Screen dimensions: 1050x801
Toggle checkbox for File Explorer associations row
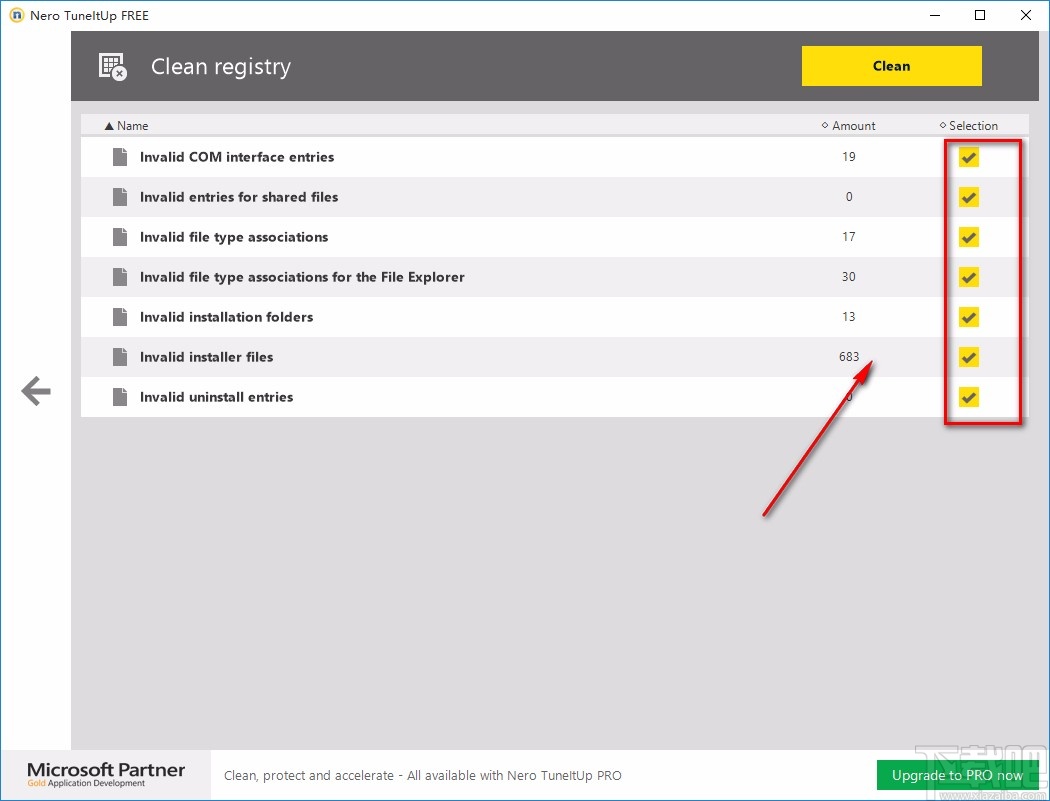coord(968,277)
